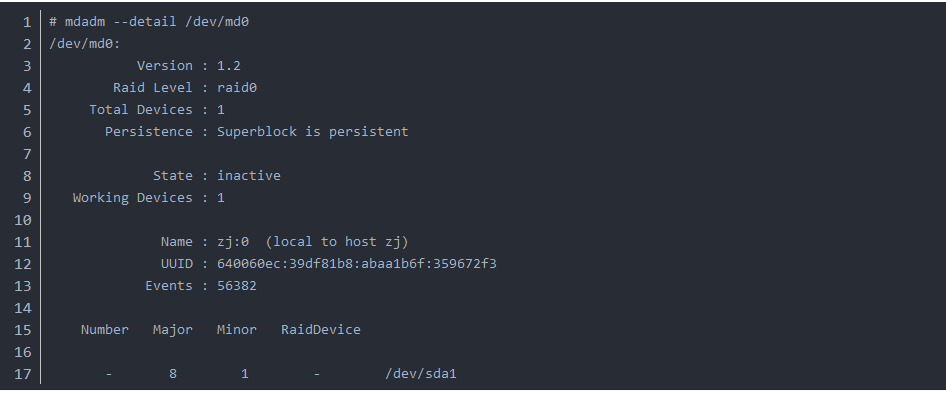Viewport: 946px width, 394px height.
Task: Click line number 17 in gutter
Action: pyautogui.click(x=23, y=374)
